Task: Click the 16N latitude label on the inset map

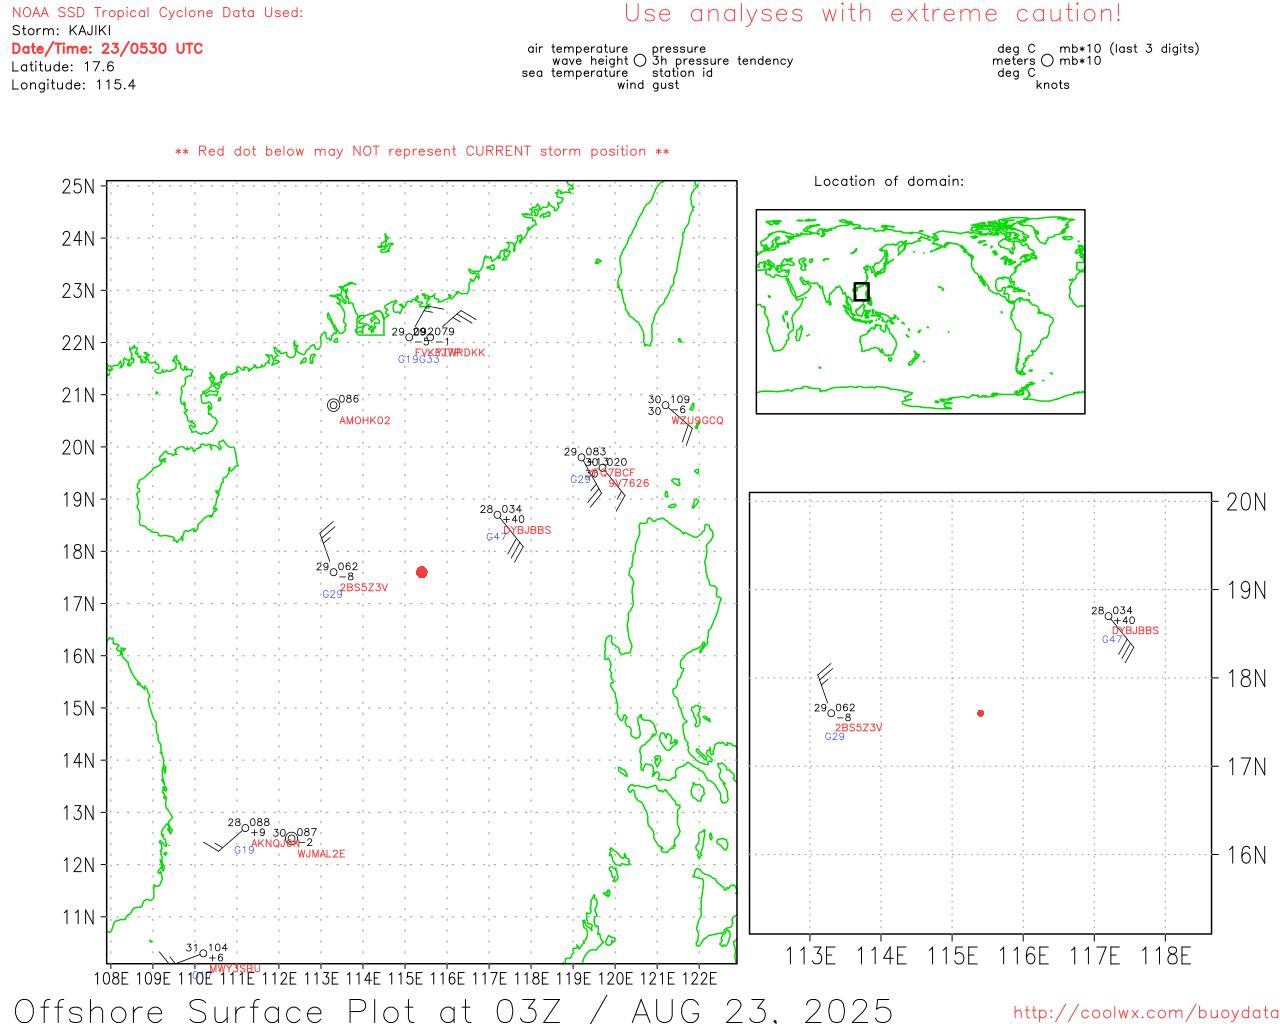Action: (x=1246, y=855)
